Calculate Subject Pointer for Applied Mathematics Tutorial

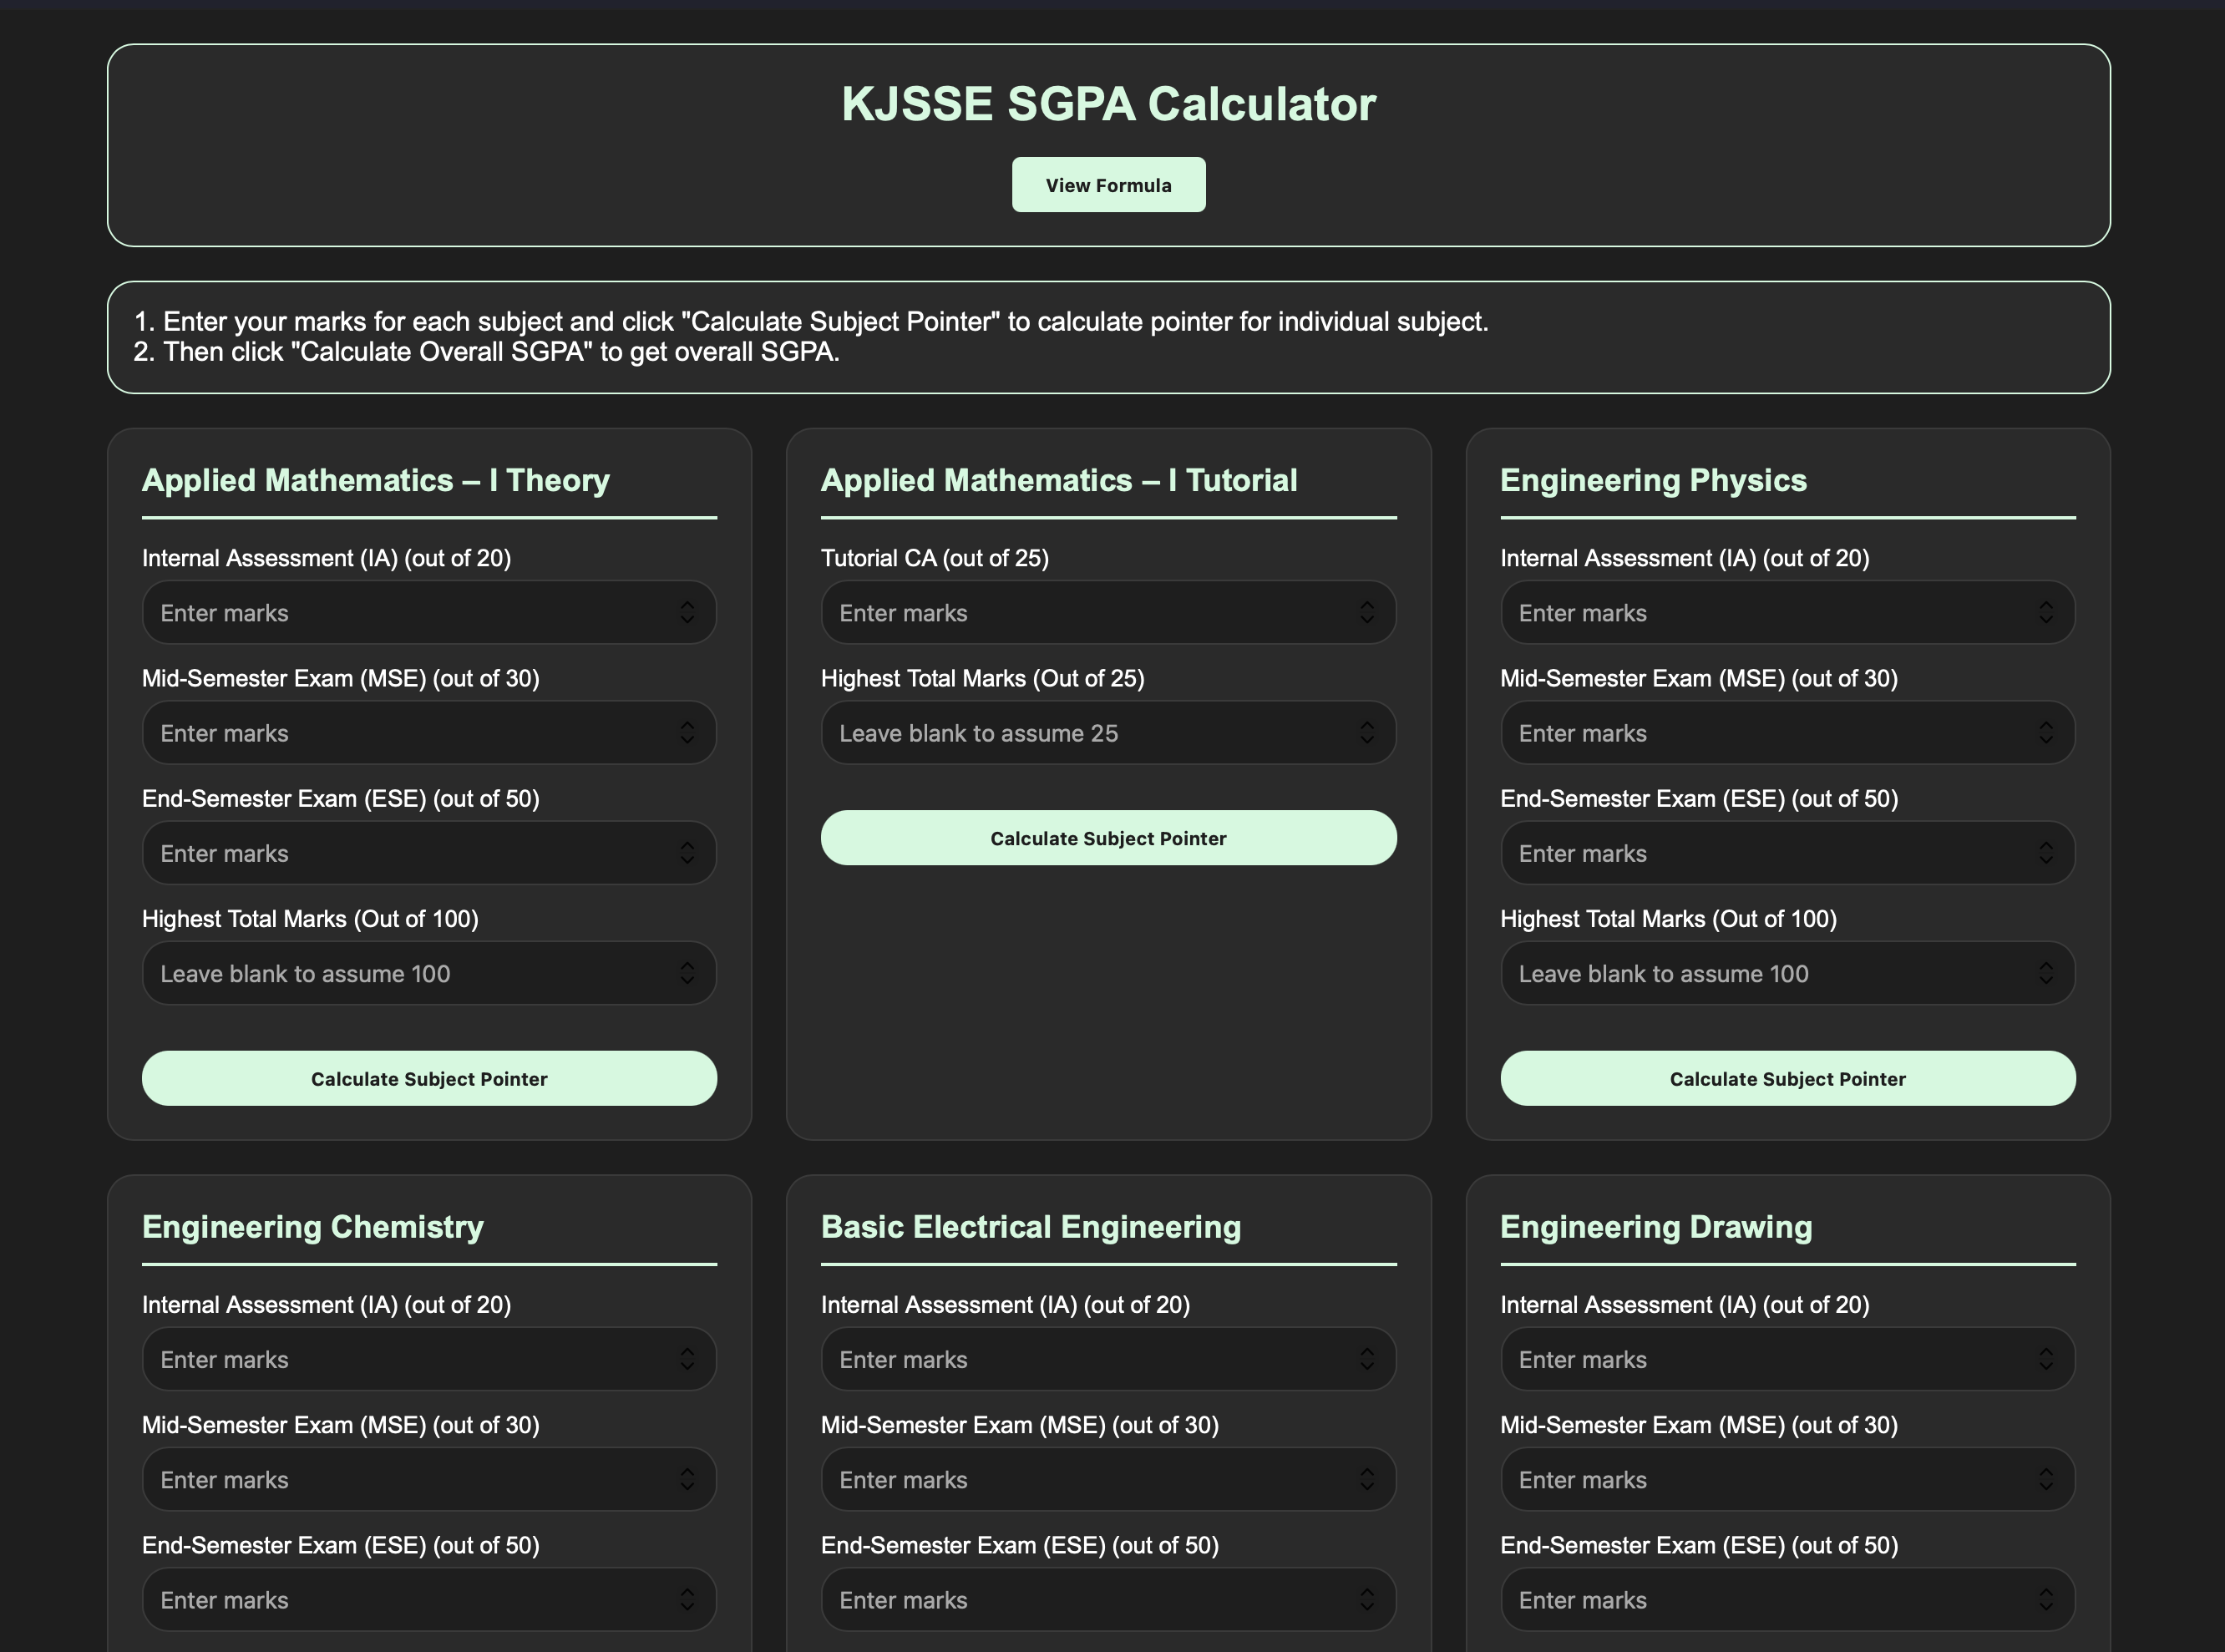click(1108, 838)
